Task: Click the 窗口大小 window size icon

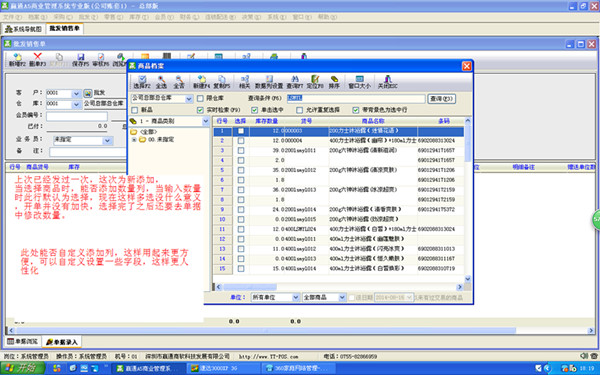Action: (359, 82)
